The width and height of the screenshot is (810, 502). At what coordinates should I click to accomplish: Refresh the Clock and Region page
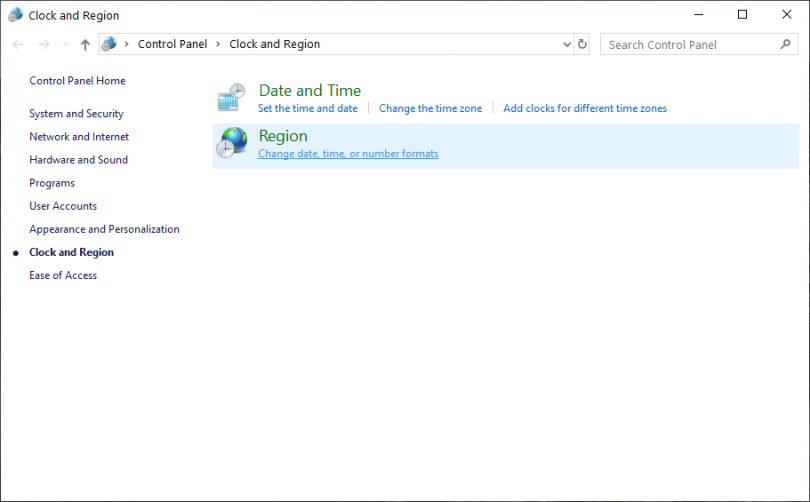click(582, 44)
